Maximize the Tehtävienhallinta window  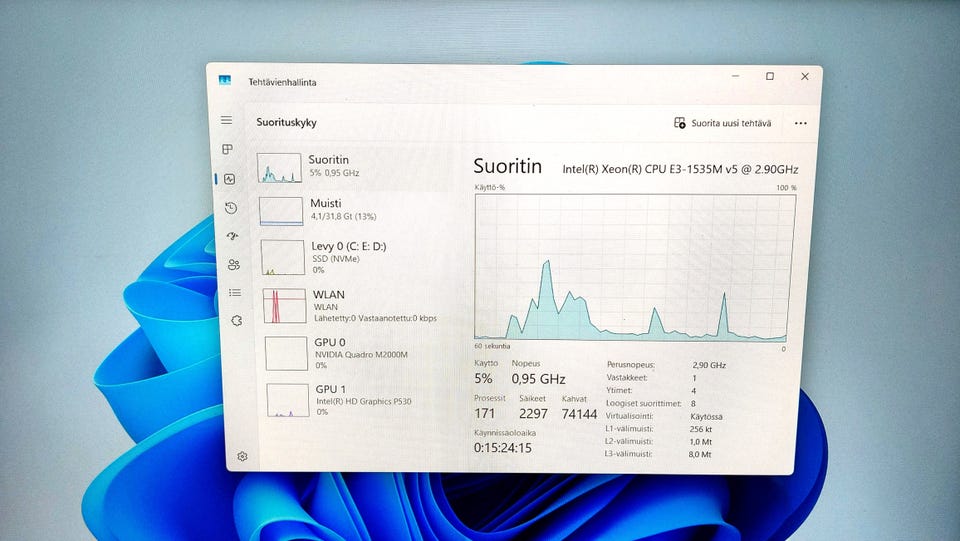point(770,76)
